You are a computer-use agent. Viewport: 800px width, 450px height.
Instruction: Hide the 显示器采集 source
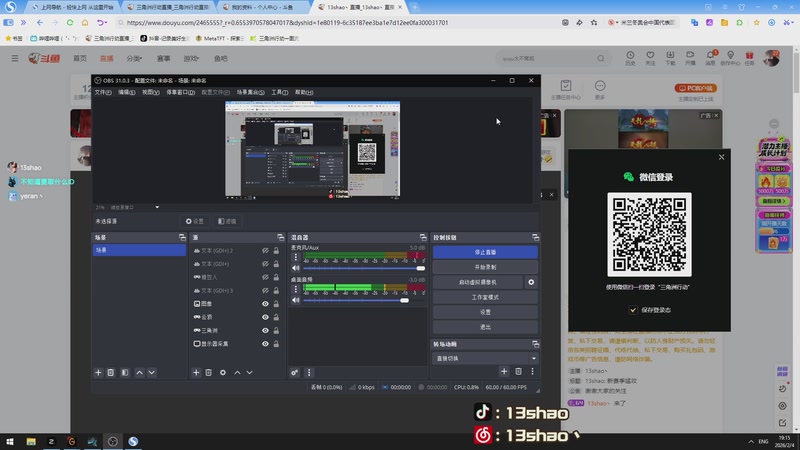[x=265, y=344]
